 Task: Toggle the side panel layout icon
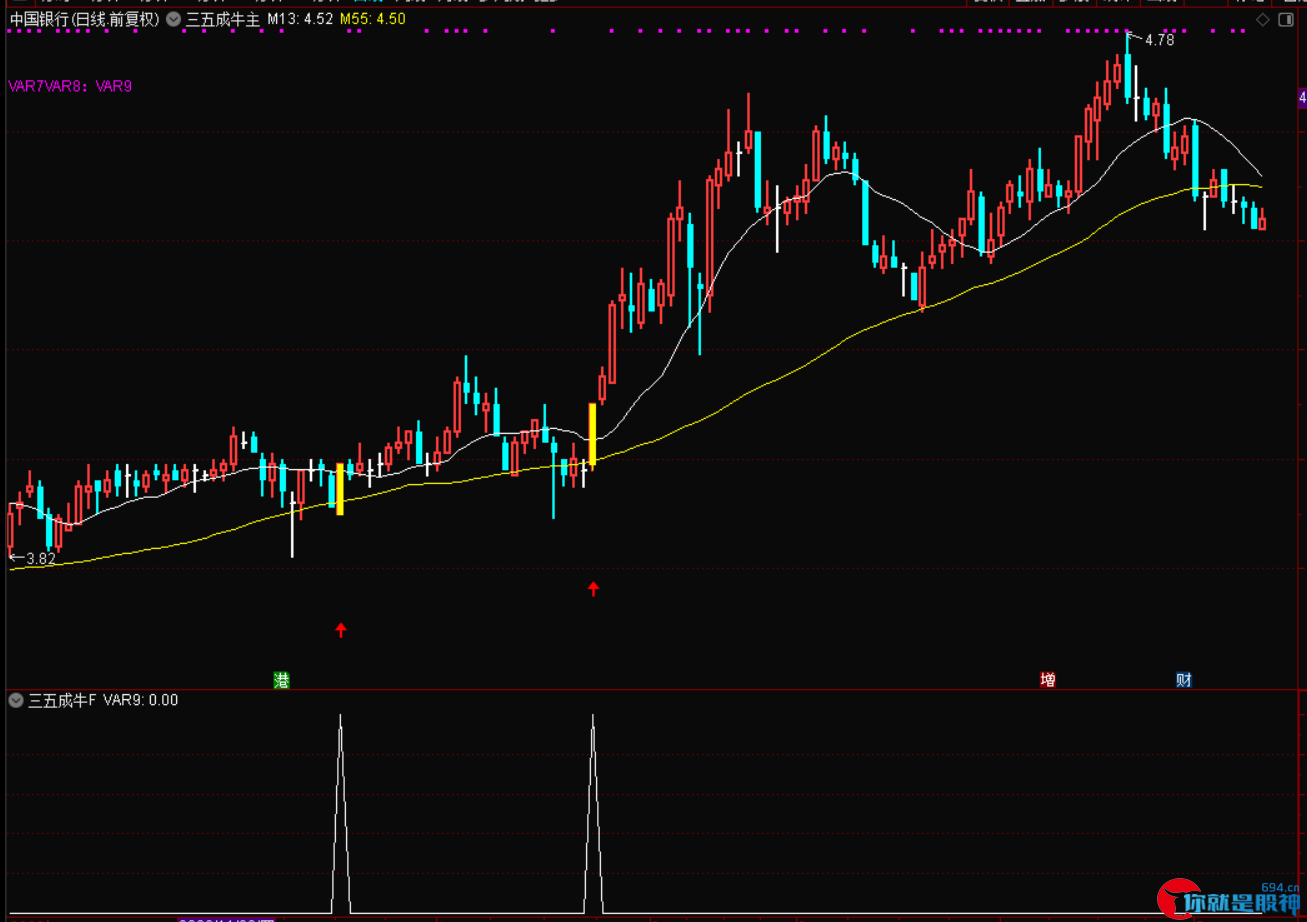1285,19
